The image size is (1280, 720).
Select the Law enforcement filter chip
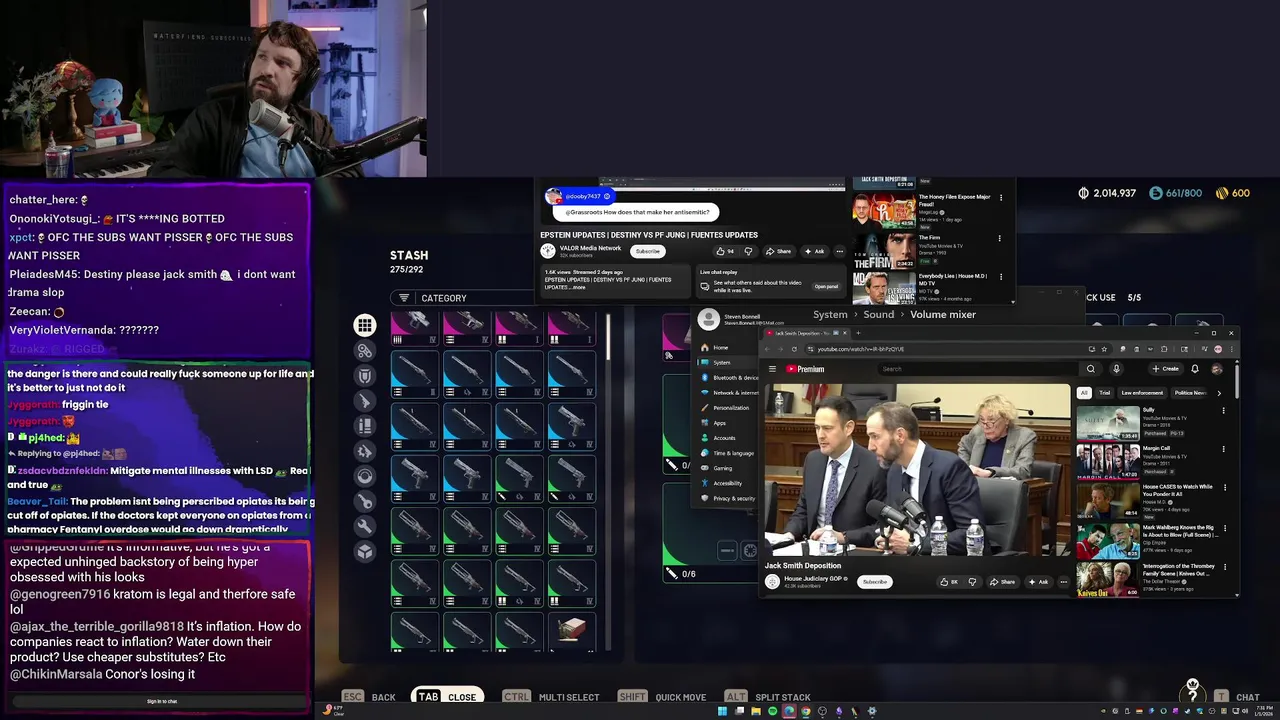coord(1142,393)
